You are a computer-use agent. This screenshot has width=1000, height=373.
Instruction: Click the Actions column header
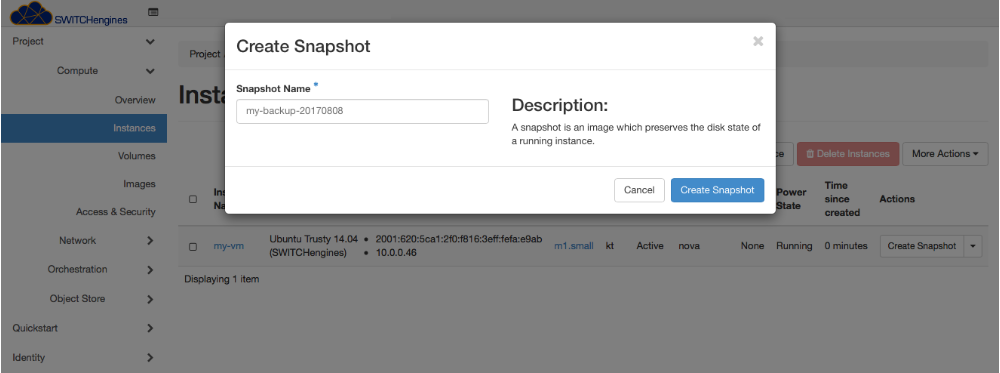tap(897, 199)
